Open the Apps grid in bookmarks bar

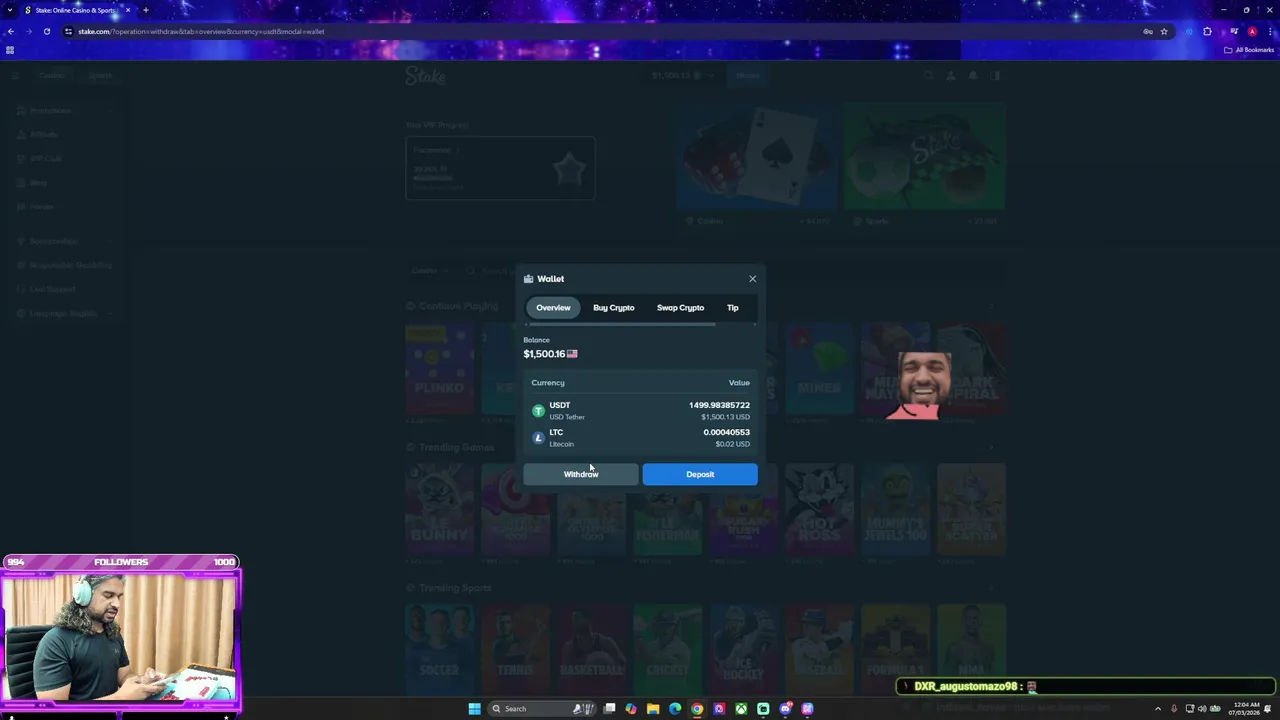pyautogui.click(x=10, y=50)
